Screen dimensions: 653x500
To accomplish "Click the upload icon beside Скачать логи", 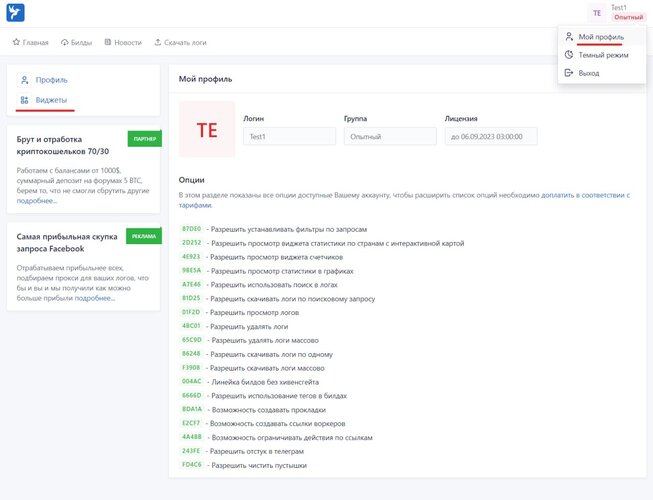I will tap(157, 42).
